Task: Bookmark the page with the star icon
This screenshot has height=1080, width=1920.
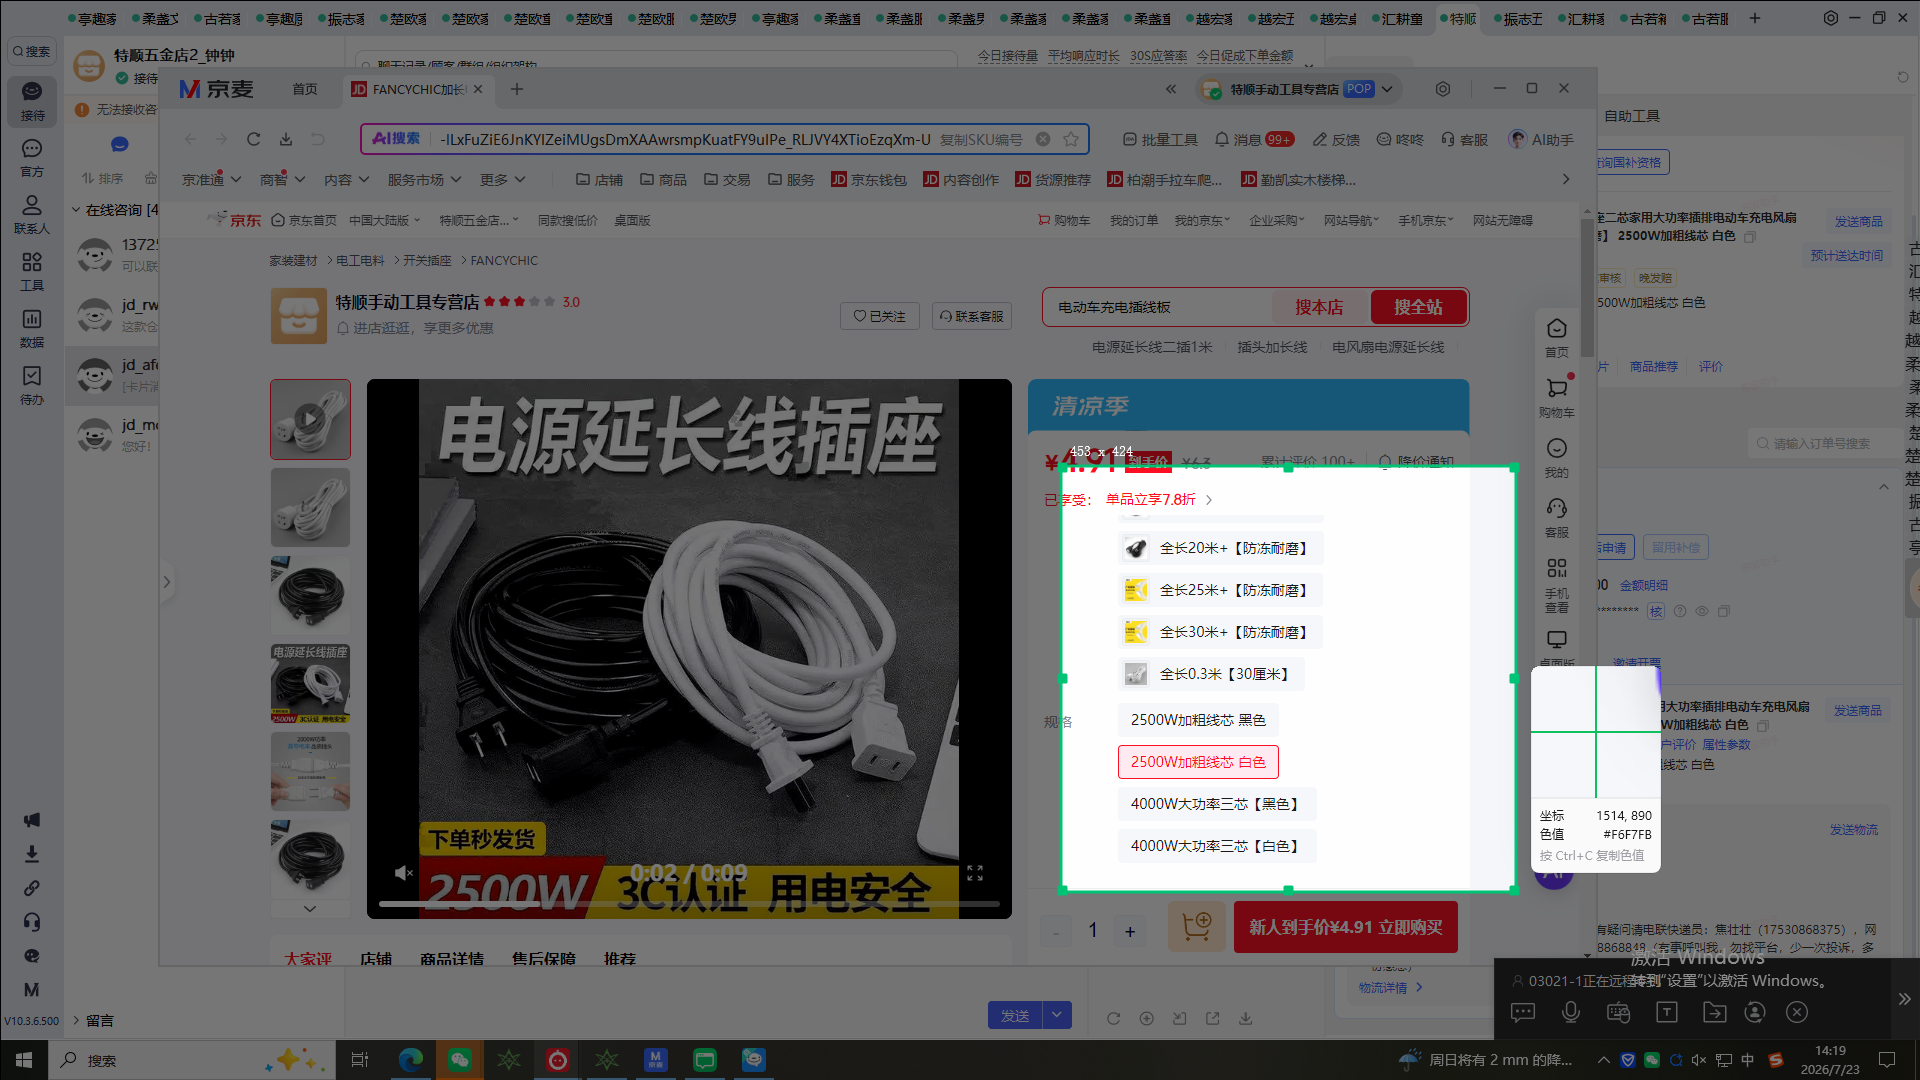Action: [1071, 140]
